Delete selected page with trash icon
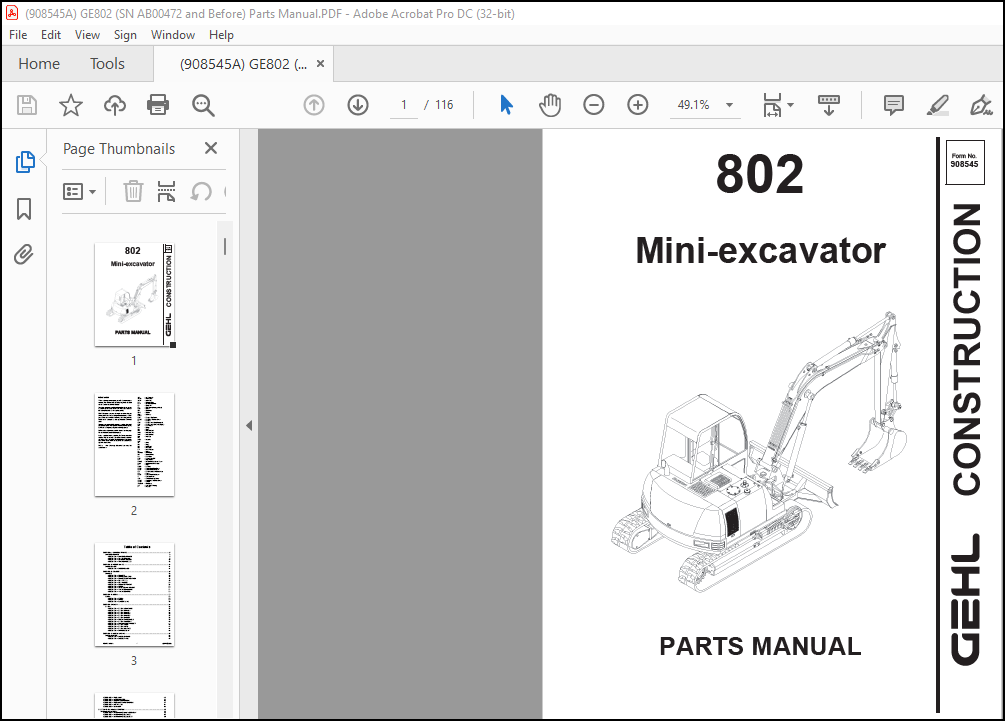Screen dimensions: 1005x721 tap(133, 191)
